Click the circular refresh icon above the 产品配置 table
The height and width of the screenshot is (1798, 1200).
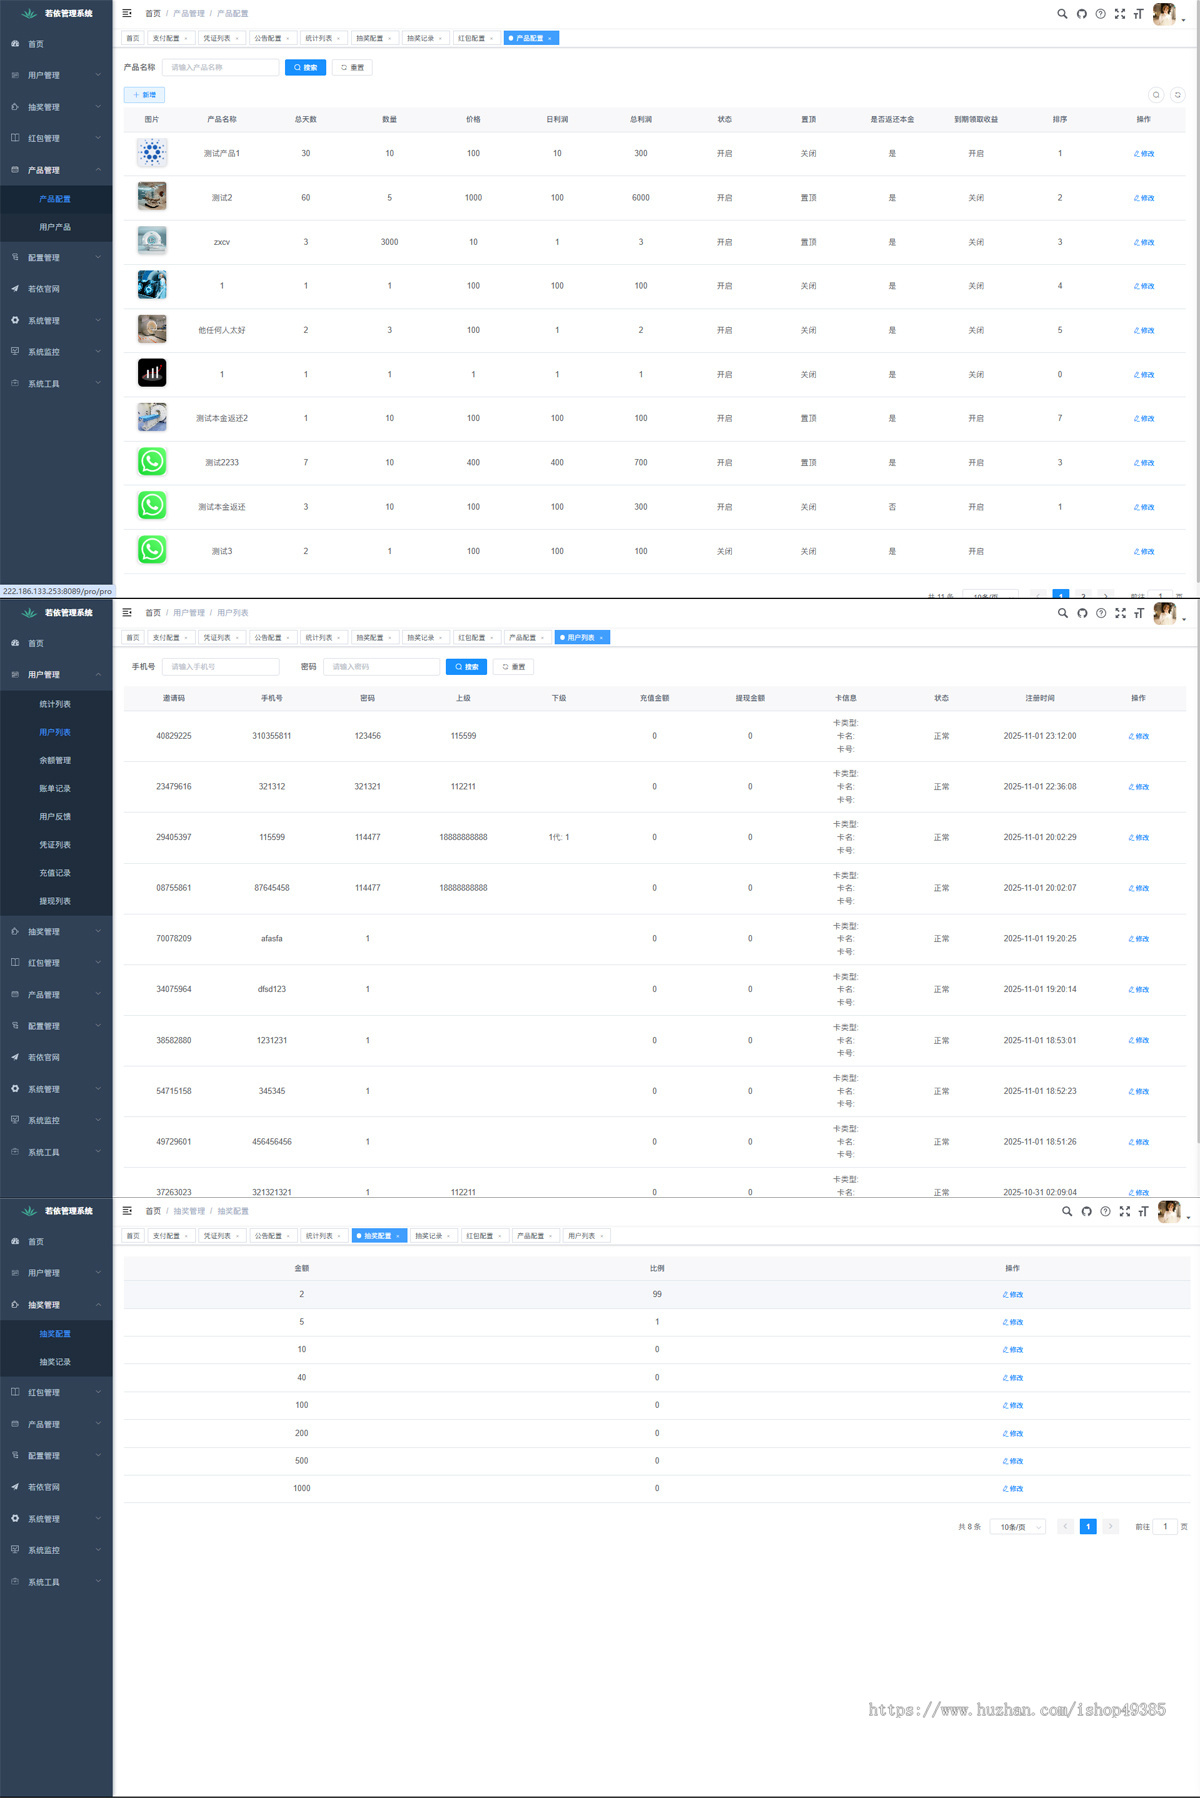coord(1178,95)
